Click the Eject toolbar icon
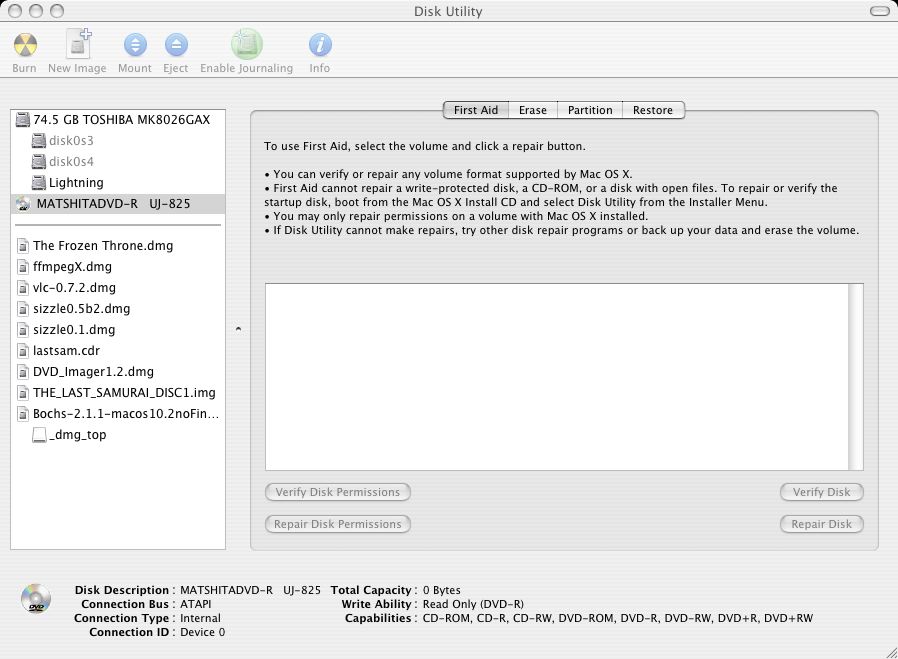 point(176,45)
